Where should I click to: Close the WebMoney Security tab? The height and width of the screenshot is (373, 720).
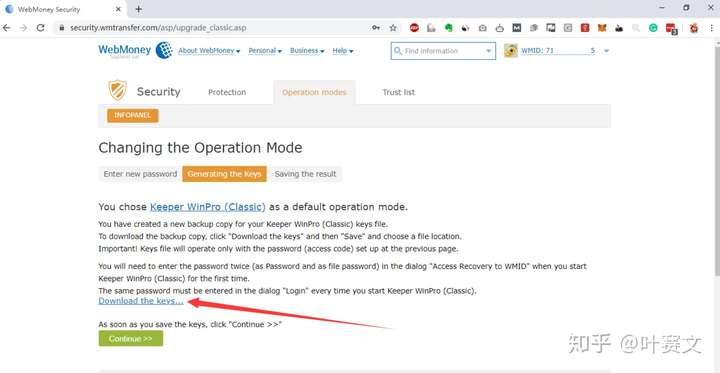[x=118, y=9]
